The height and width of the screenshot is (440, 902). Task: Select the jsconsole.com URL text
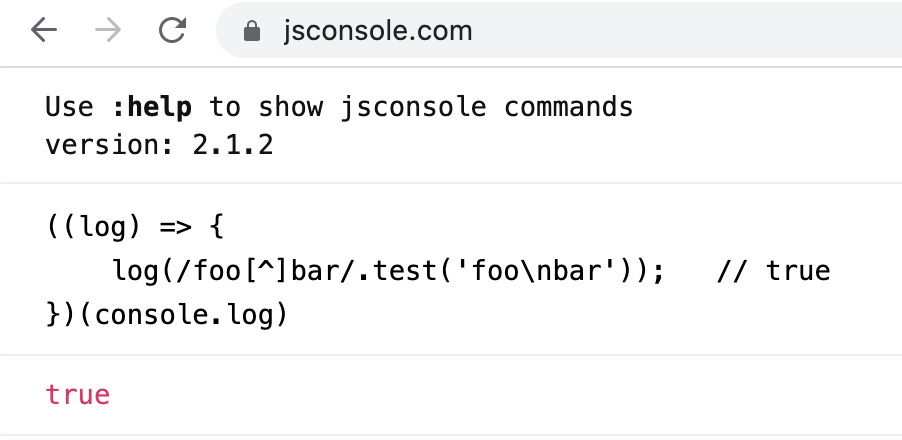point(377,30)
